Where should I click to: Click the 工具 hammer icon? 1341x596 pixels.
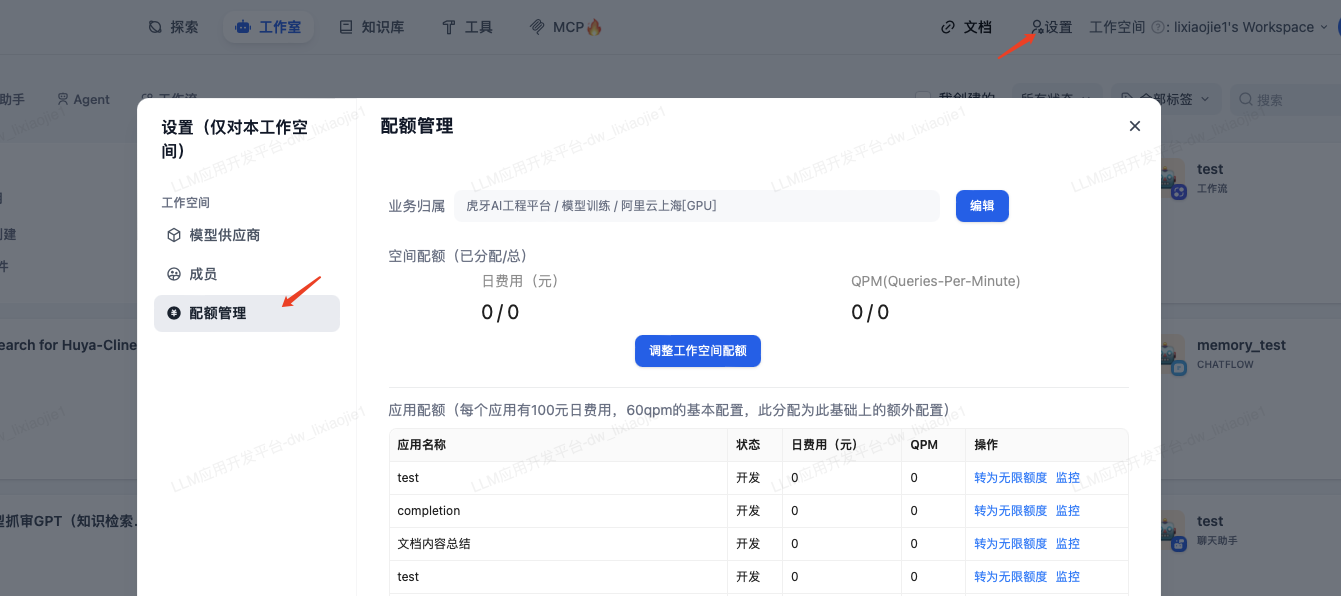coord(449,27)
